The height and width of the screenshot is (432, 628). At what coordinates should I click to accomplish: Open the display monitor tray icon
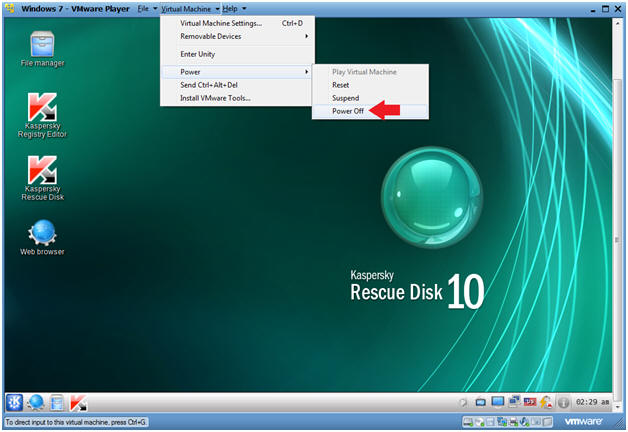pos(498,402)
